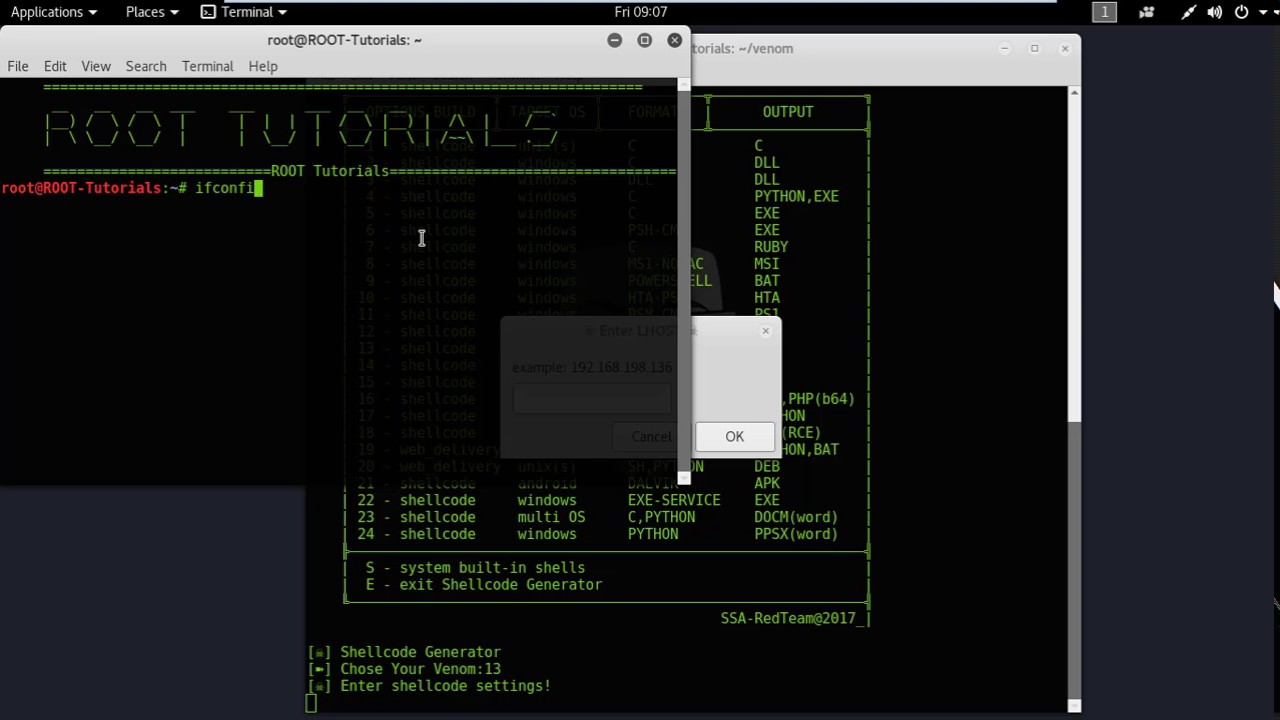Viewport: 1280px width, 720px height.
Task: Open the Search menu
Action: pos(146,66)
